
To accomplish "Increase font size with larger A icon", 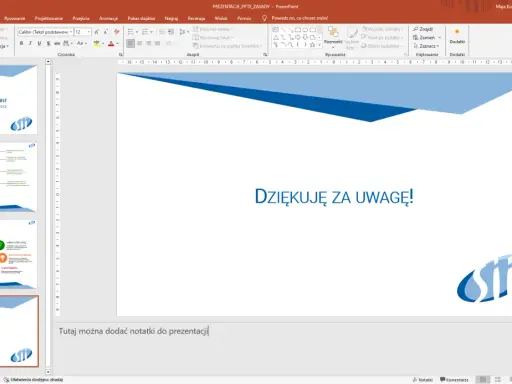I will 97,32.
